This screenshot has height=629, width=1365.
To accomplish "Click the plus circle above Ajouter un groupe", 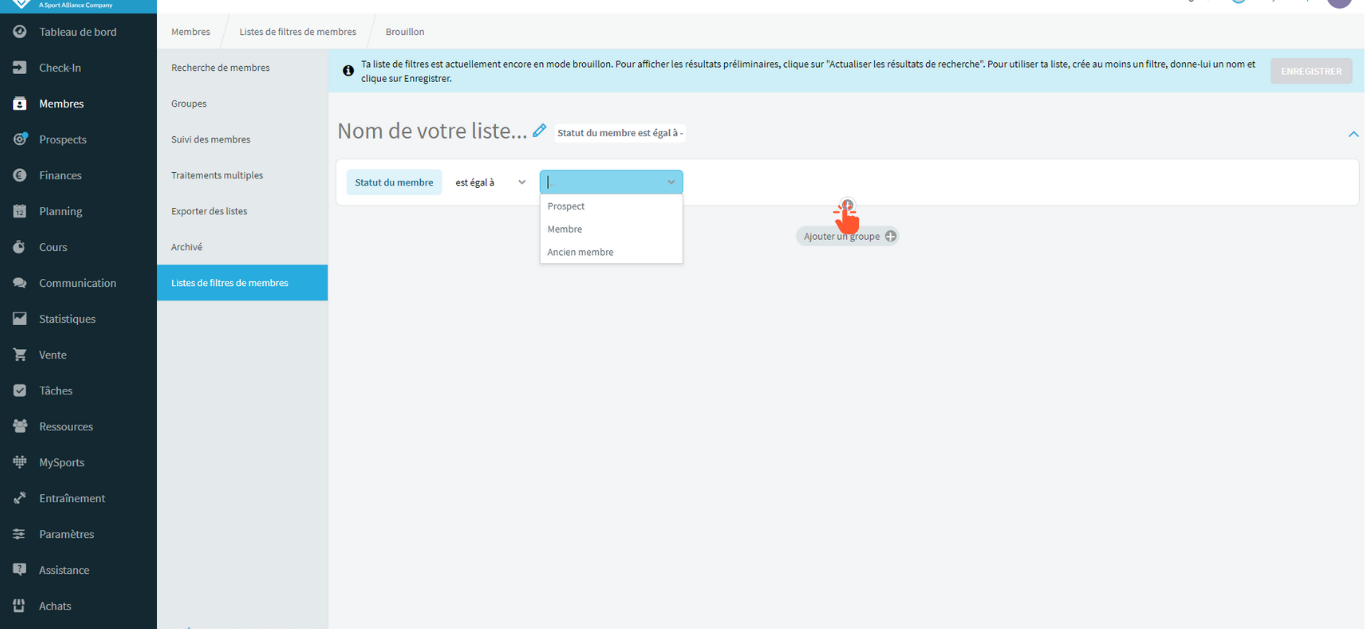I will tap(847, 206).
